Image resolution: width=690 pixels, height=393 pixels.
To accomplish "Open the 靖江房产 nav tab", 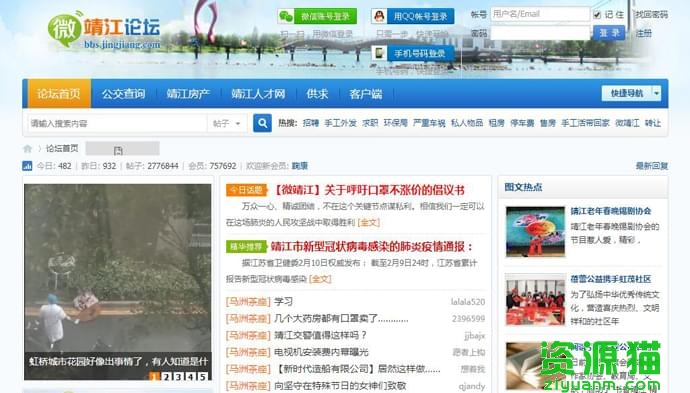I will pos(188,94).
